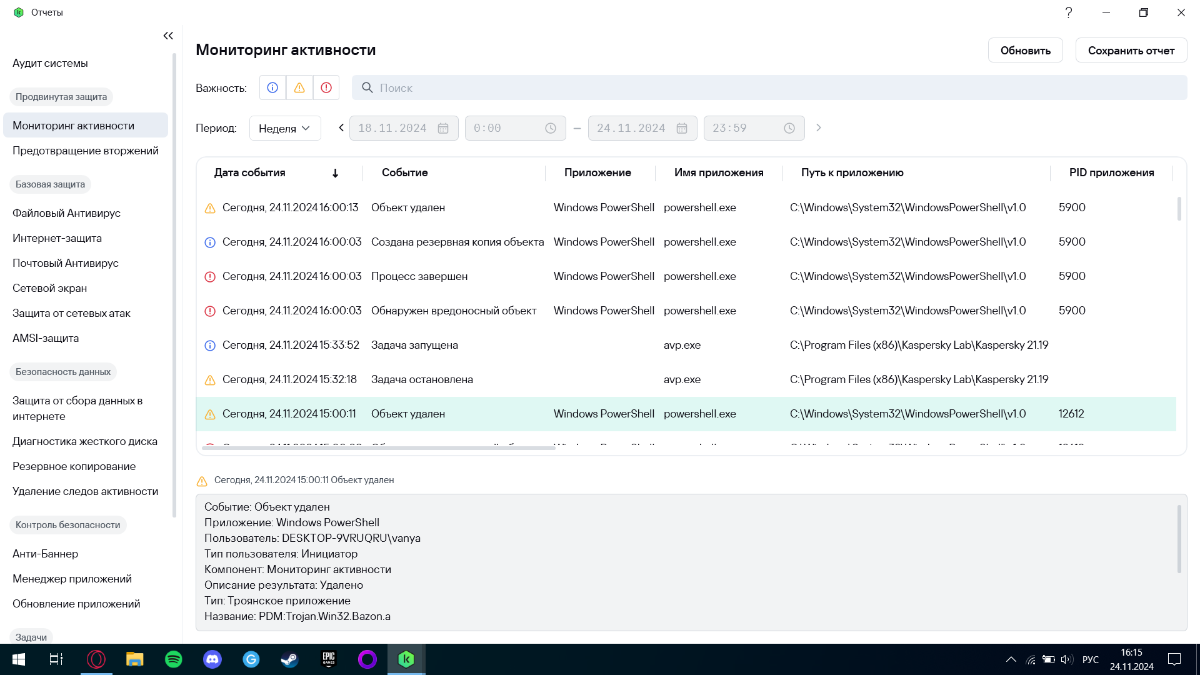Open Kaspersky from the taskbar
The width and height of the screenshot is (1200, 675).
(x=406, y=659)
